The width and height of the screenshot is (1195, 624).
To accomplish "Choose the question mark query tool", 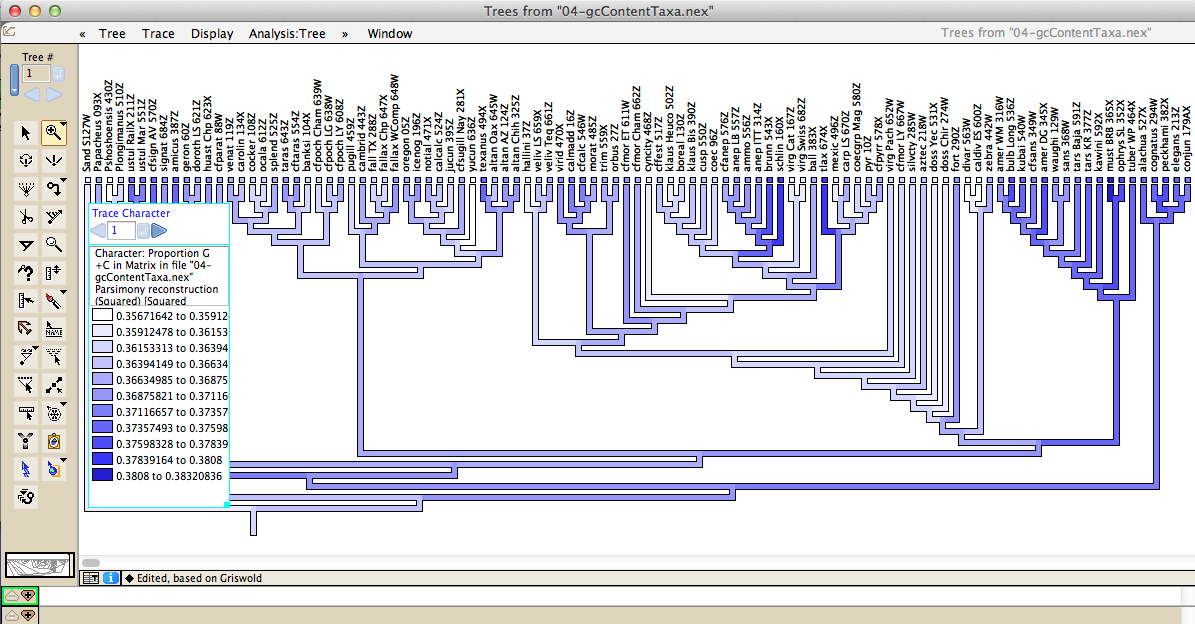I will click(24, 272).
